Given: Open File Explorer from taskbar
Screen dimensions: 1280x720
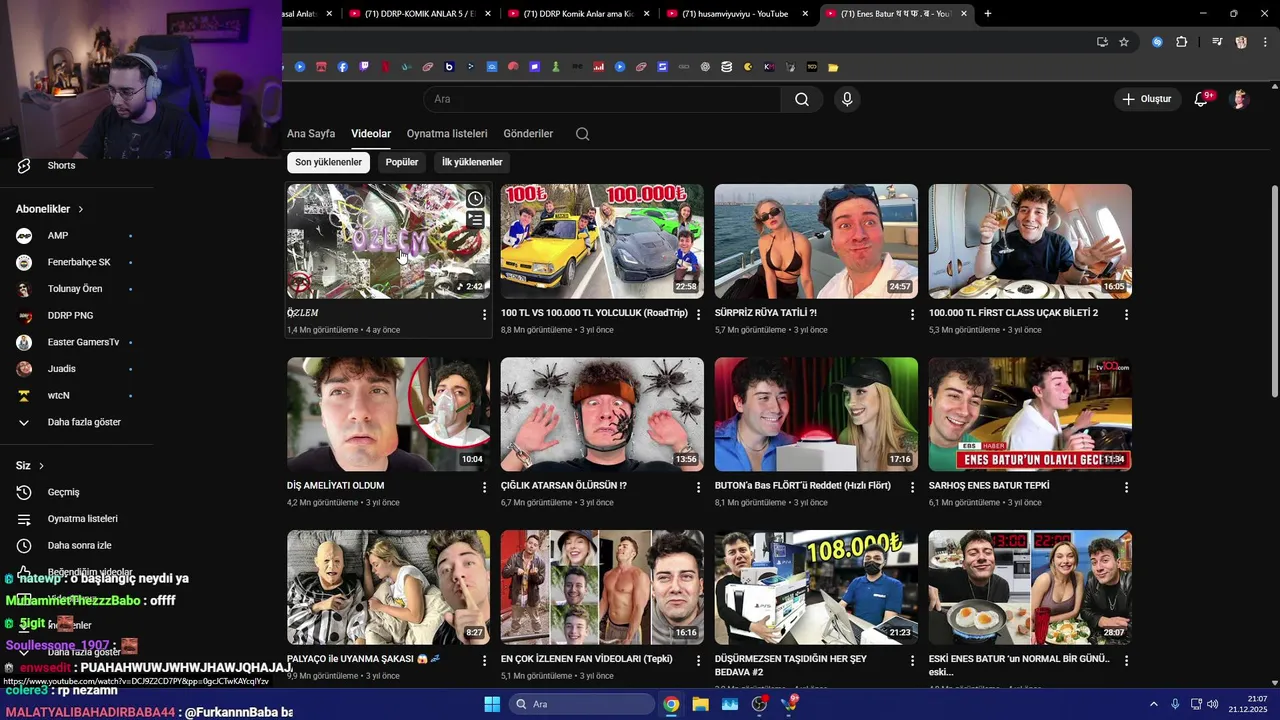Looking at the screenshot, I should (x=700, y=704).
